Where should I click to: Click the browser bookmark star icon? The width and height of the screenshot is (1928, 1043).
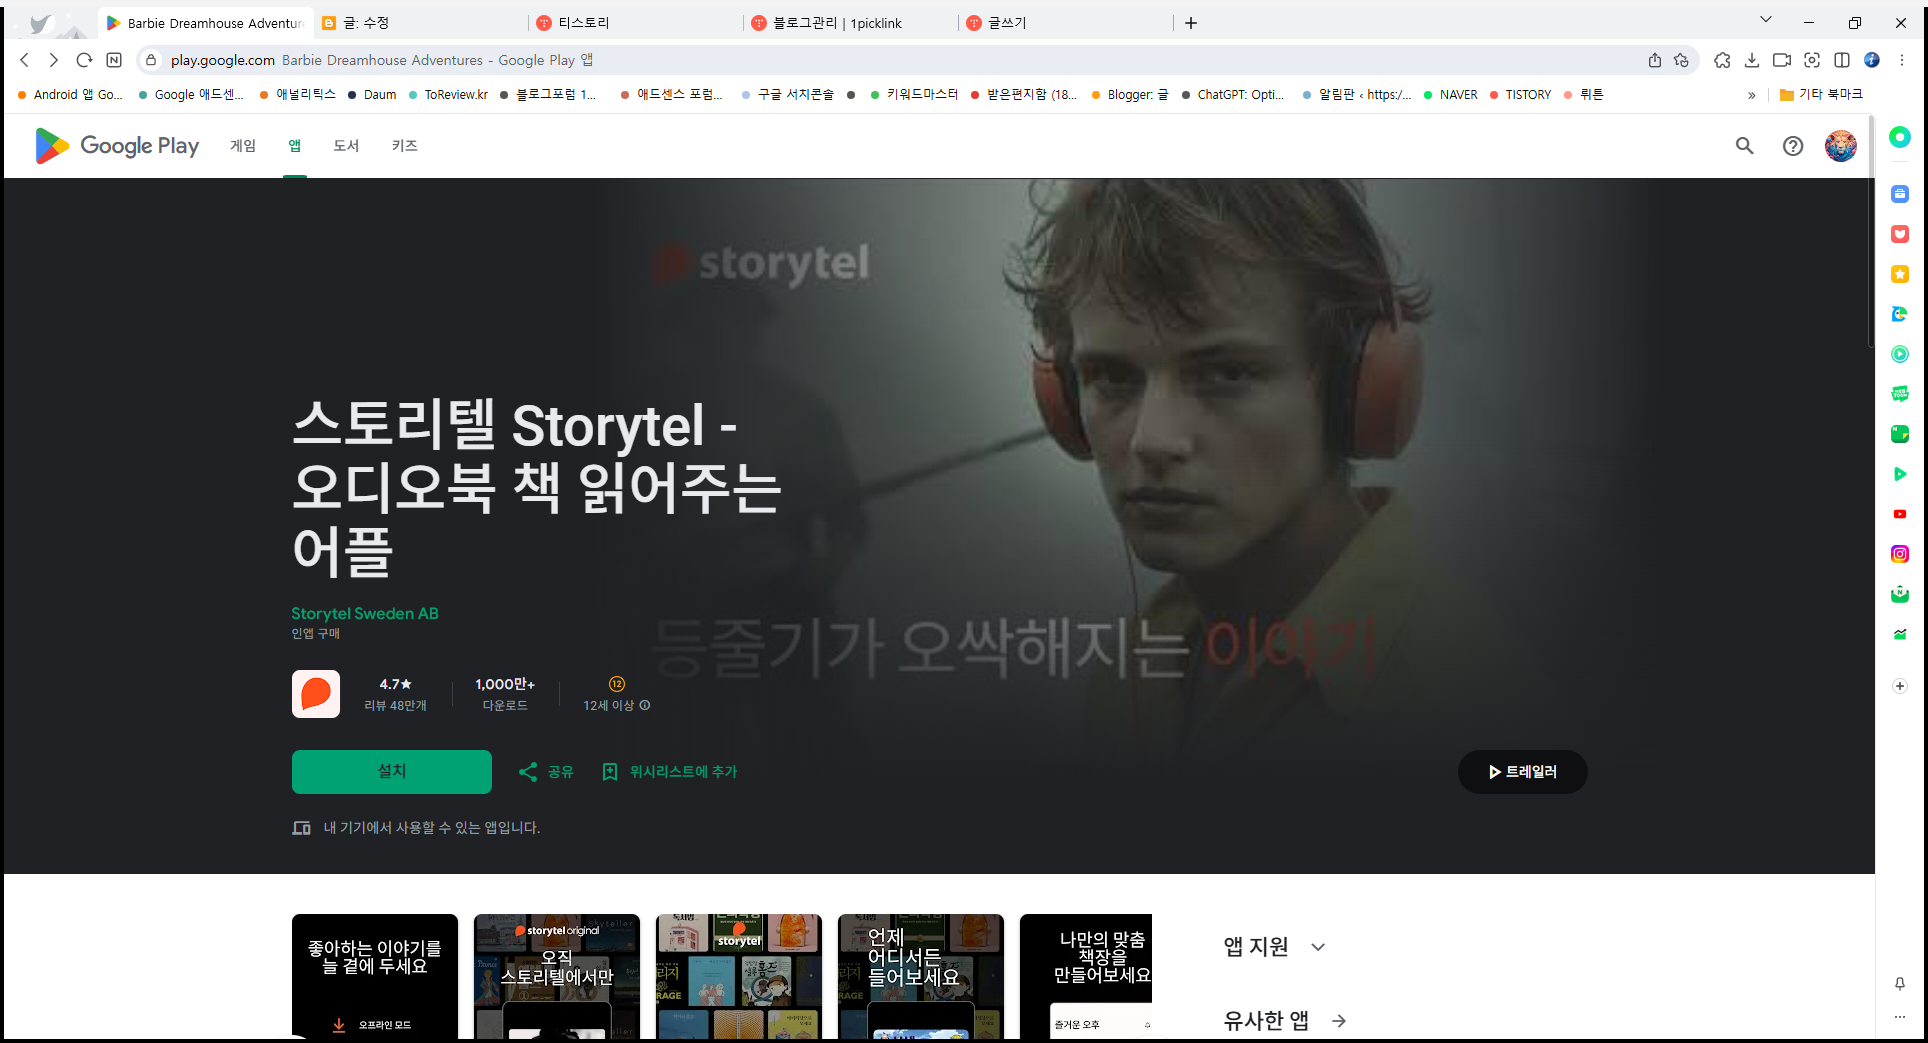click(1681, 60)
